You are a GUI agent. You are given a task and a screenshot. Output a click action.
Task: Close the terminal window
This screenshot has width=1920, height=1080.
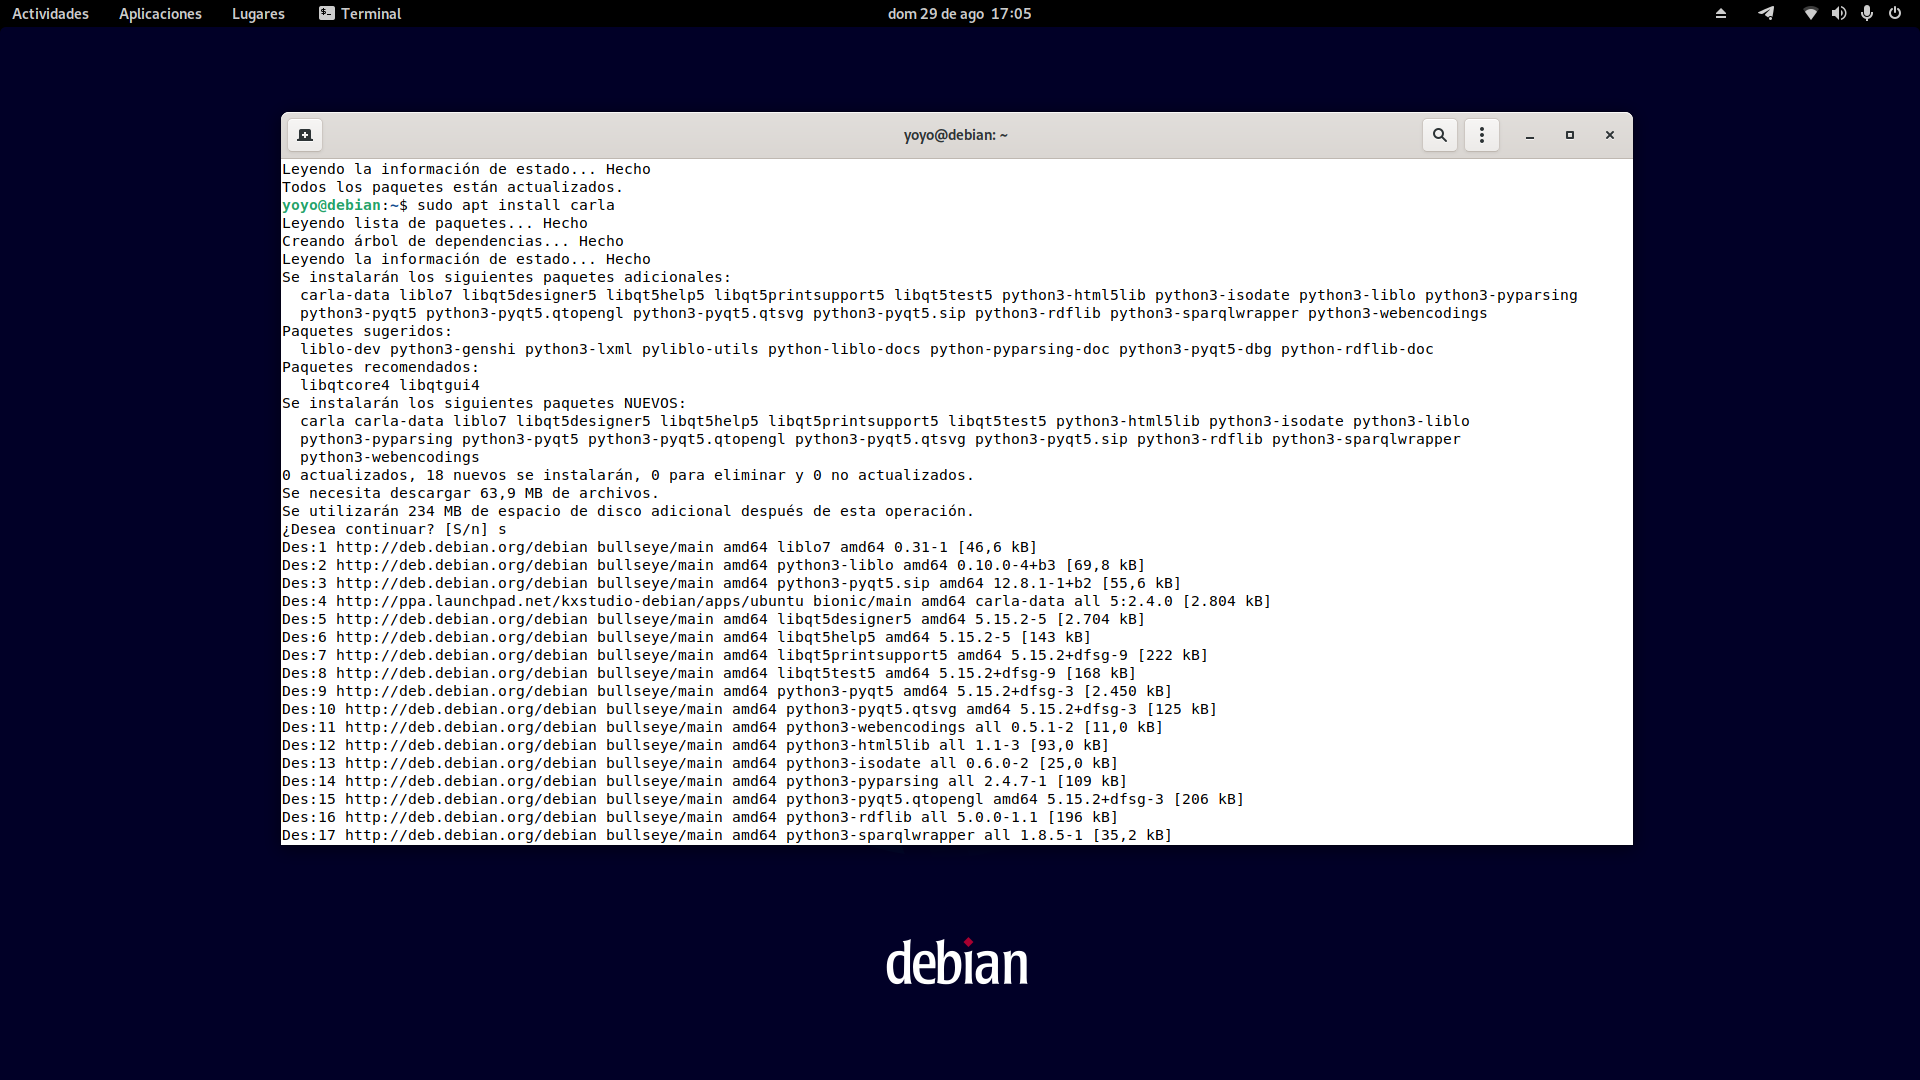(1610, 135)
